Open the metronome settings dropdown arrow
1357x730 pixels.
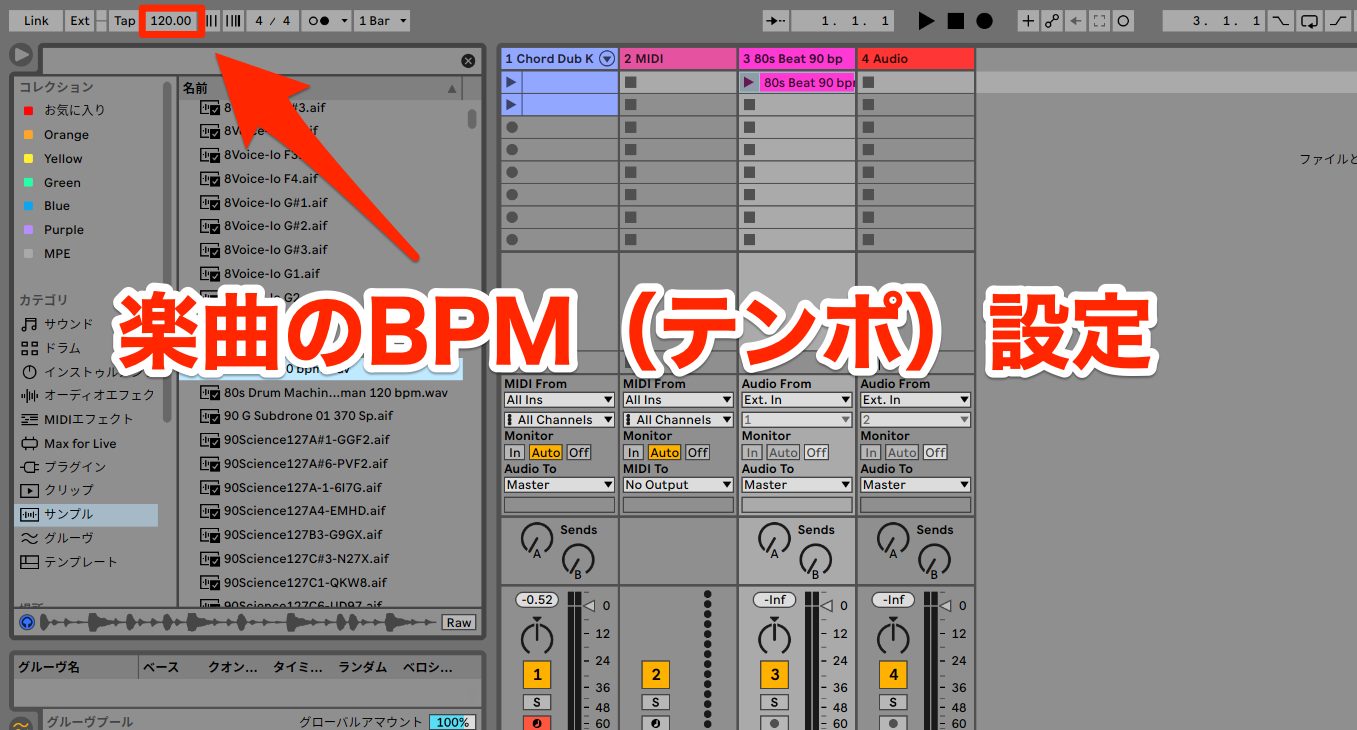pos(344,20)
